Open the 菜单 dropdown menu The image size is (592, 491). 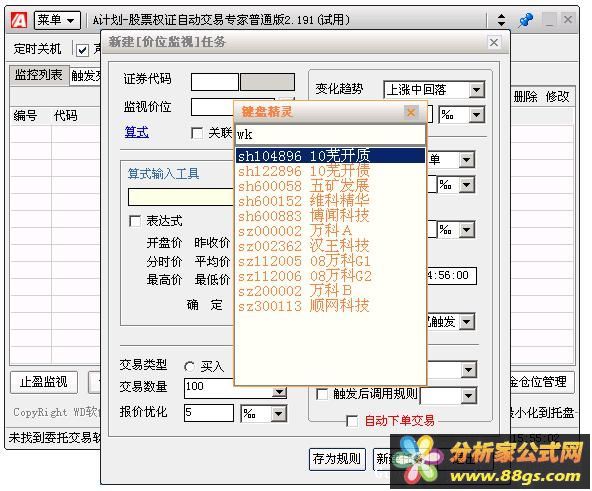pos(57,20)
